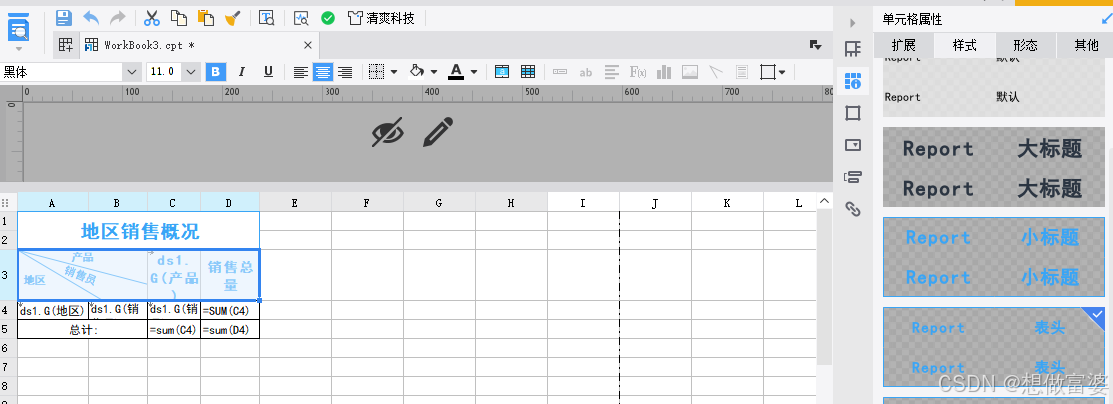The height and width of the screenshot is (404, 1113).
Task: Click the paint bucket fill color icon
Action: click(x=417, y=72)
